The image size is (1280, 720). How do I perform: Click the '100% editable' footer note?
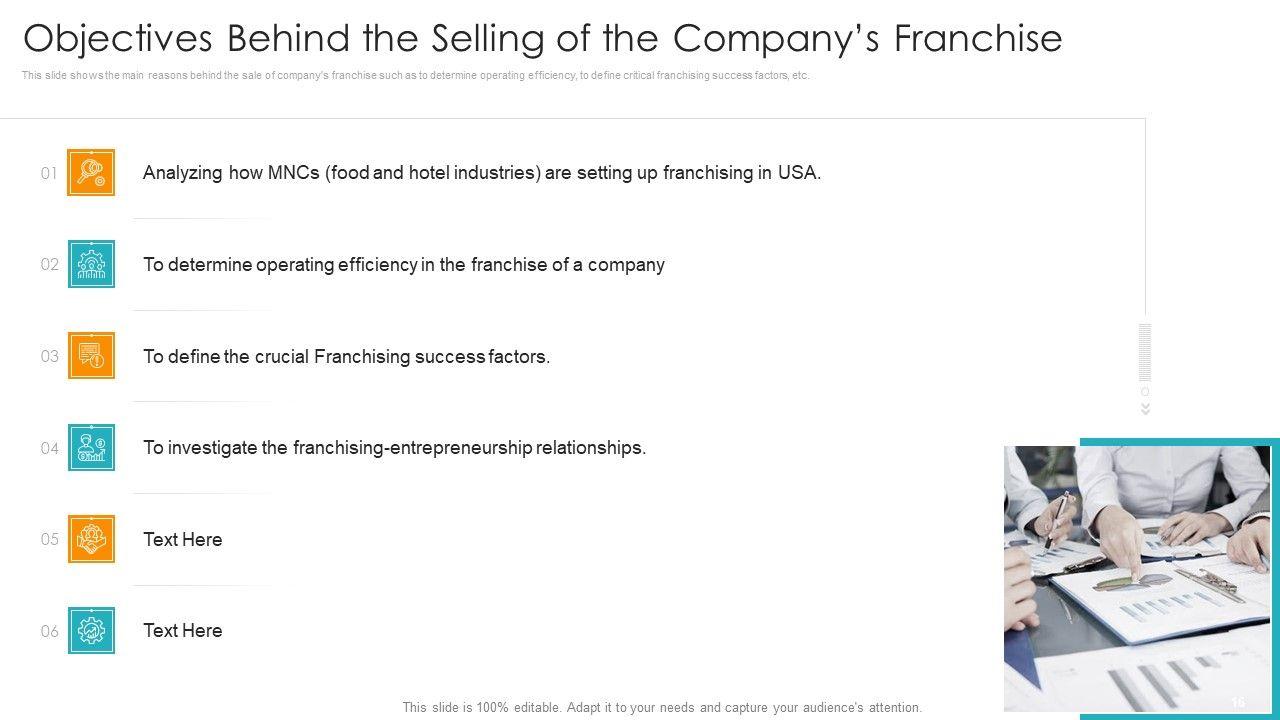[662, 707]
